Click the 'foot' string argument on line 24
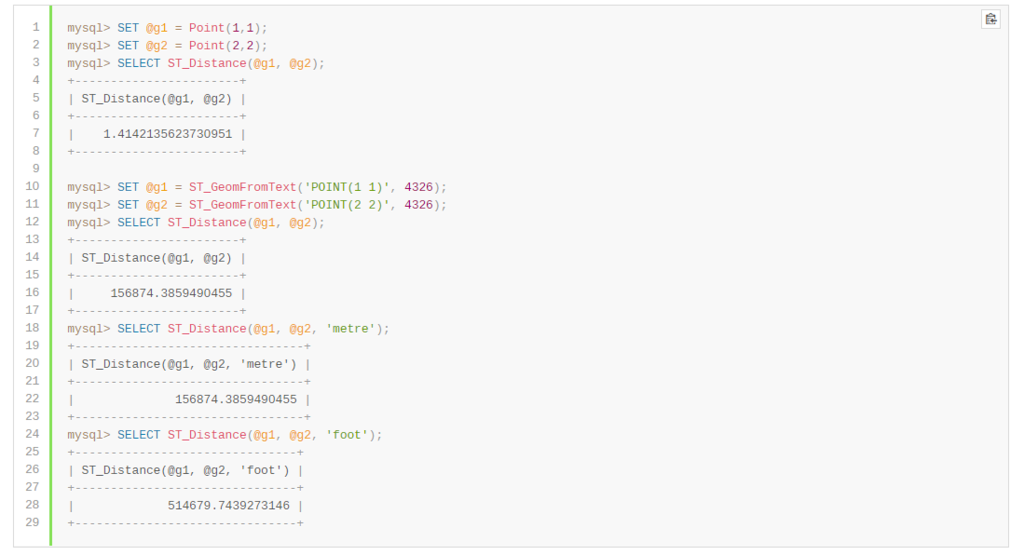1024x555 pixels. pos(347,434)
